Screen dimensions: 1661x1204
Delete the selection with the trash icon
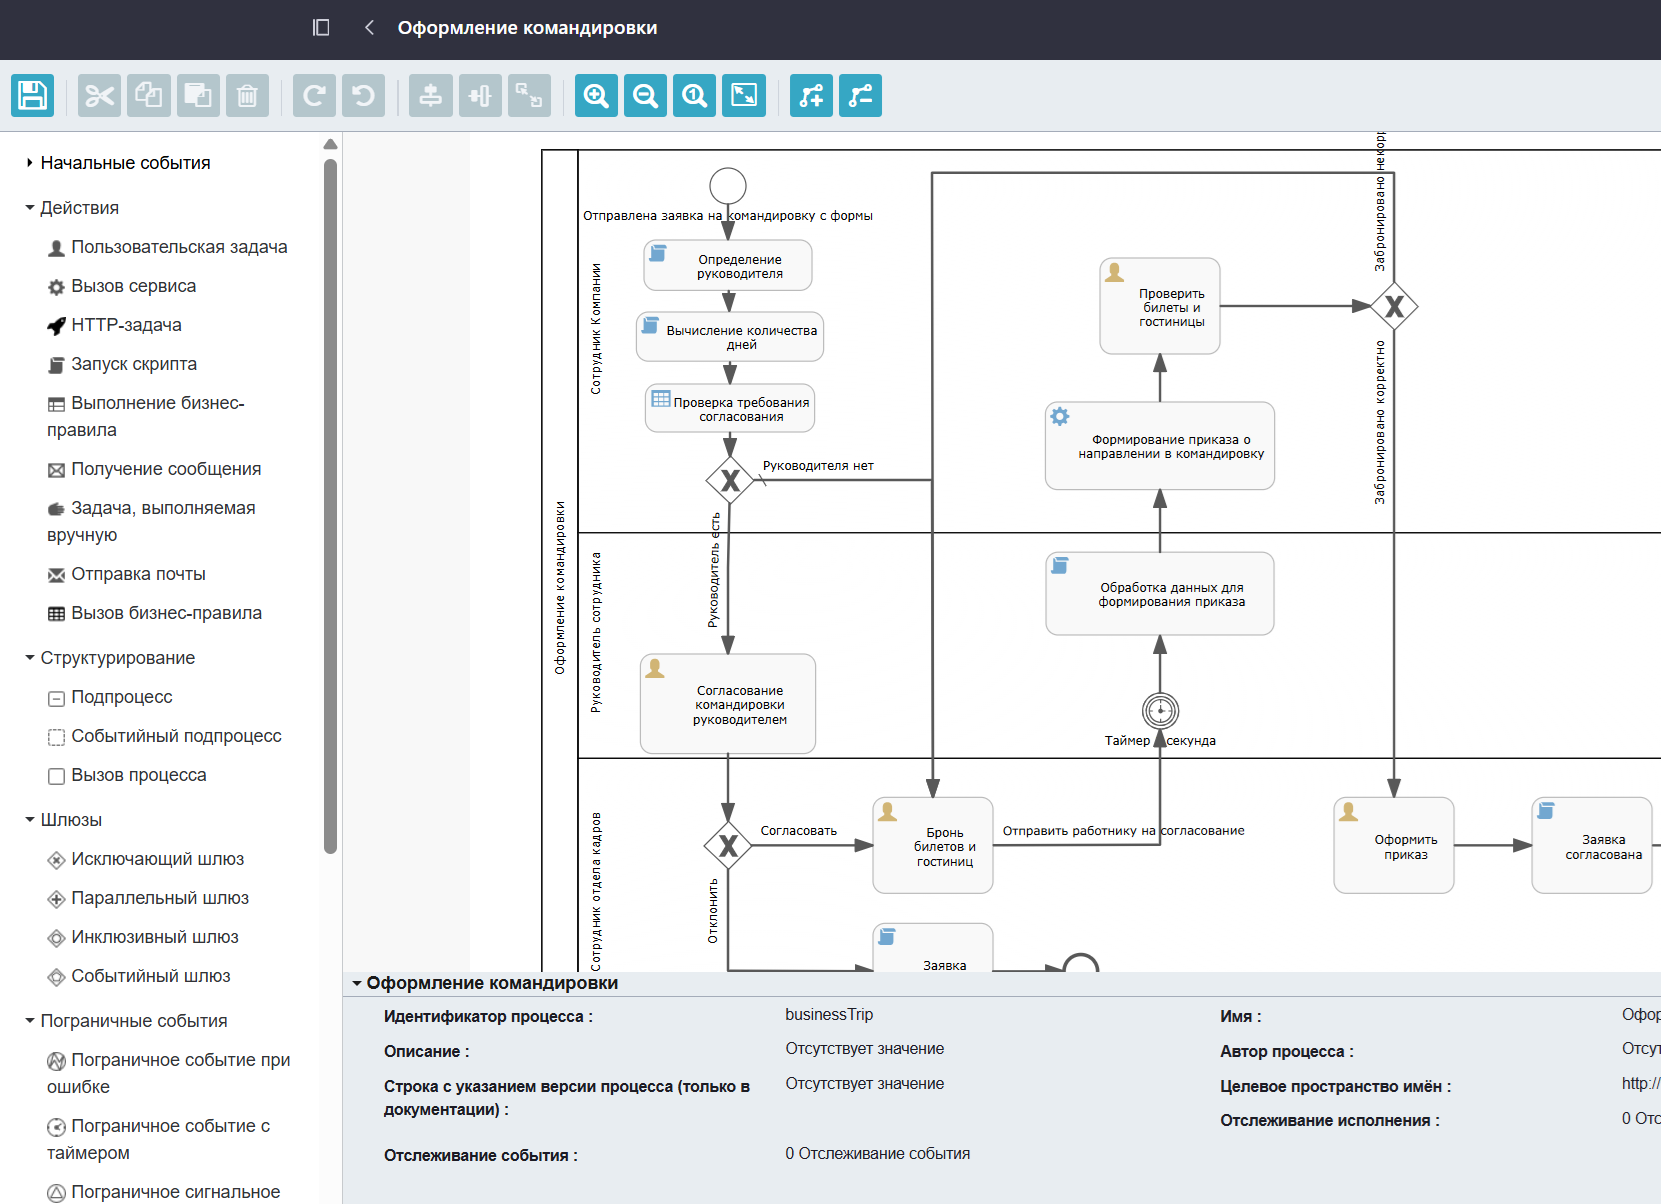(247, 96)
